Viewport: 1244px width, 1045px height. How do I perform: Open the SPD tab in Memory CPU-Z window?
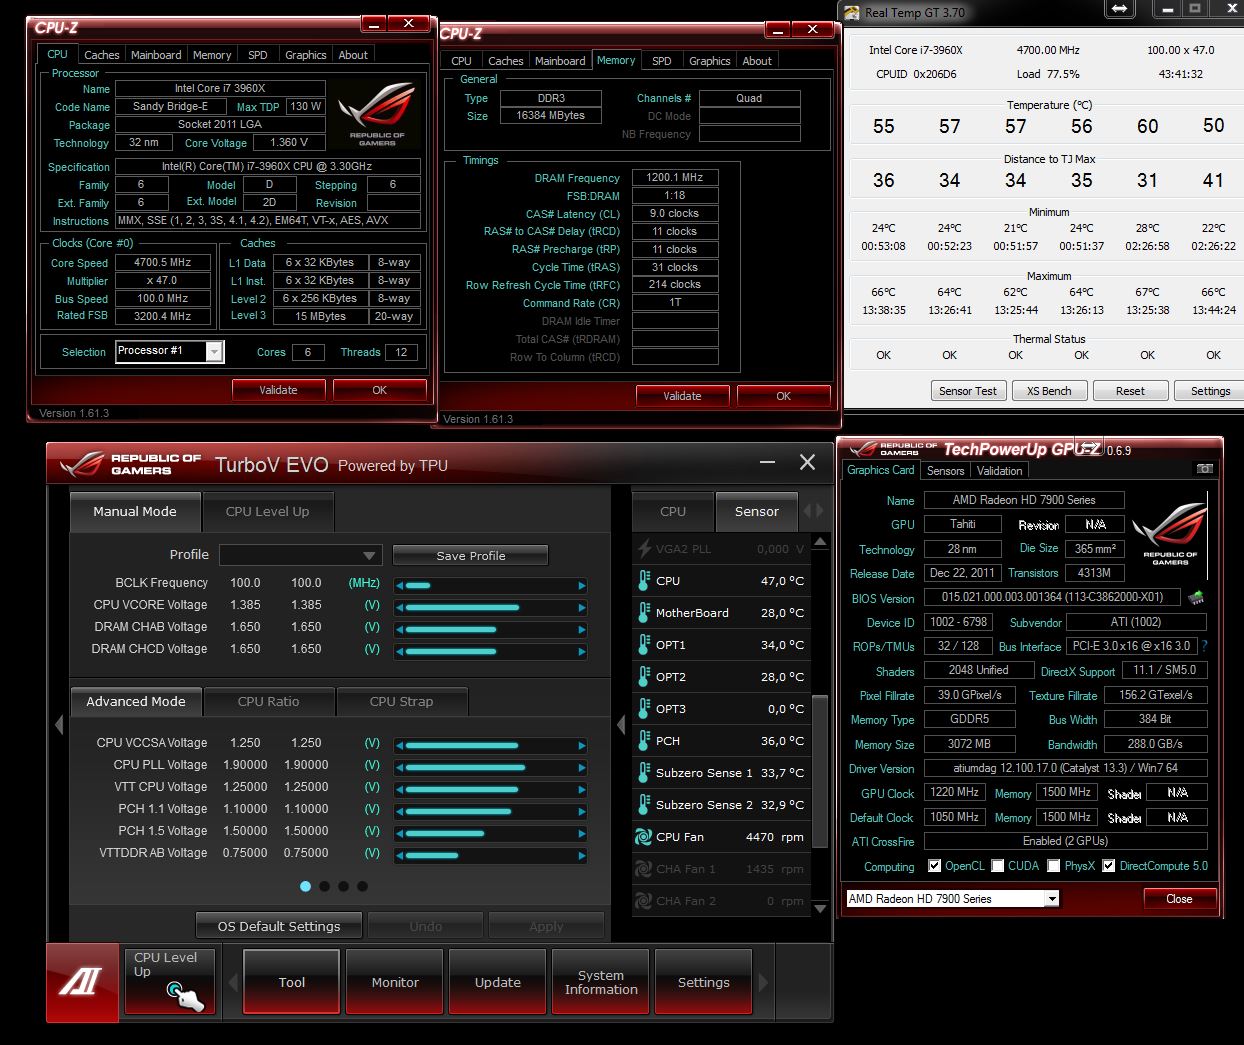(x=661, y=61)
